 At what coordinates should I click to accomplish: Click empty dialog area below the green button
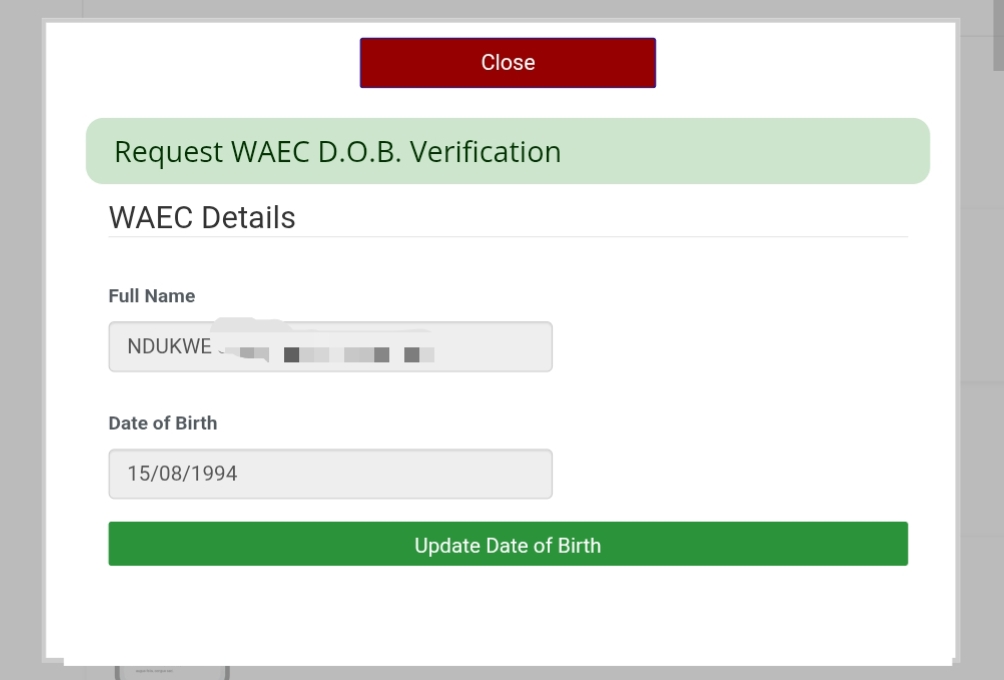point(507,612)
